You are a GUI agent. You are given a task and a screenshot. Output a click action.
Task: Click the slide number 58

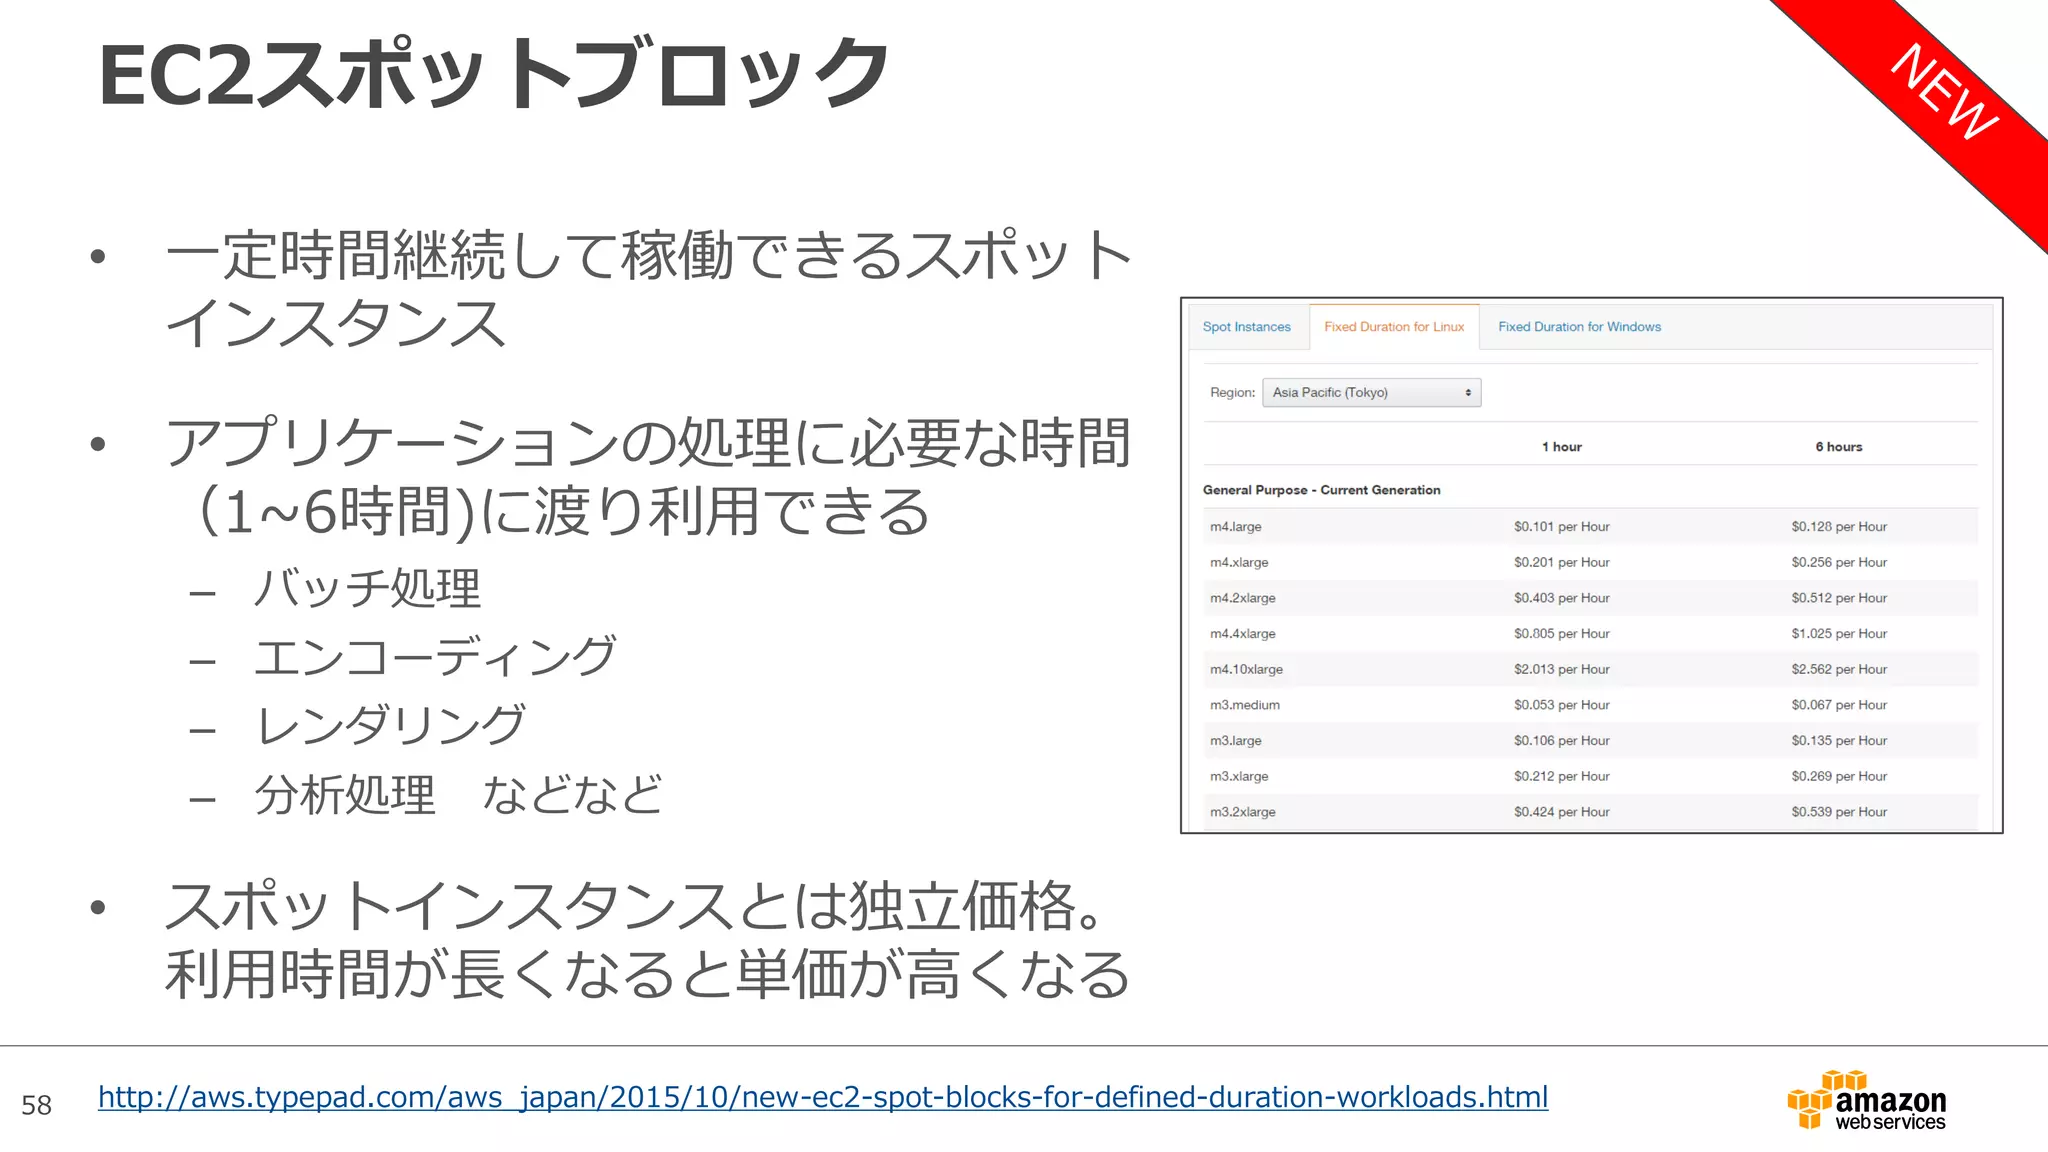click(36, 1105)
